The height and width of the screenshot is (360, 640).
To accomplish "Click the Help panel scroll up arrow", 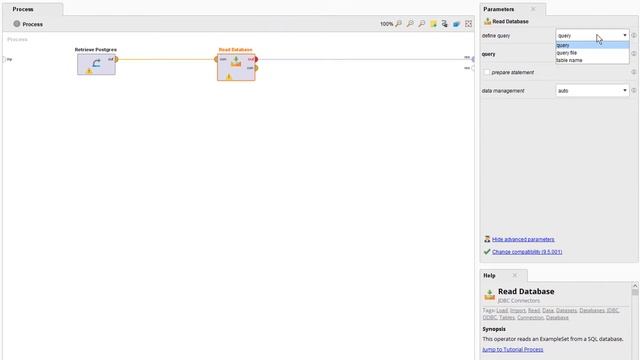I will point(635,285).
